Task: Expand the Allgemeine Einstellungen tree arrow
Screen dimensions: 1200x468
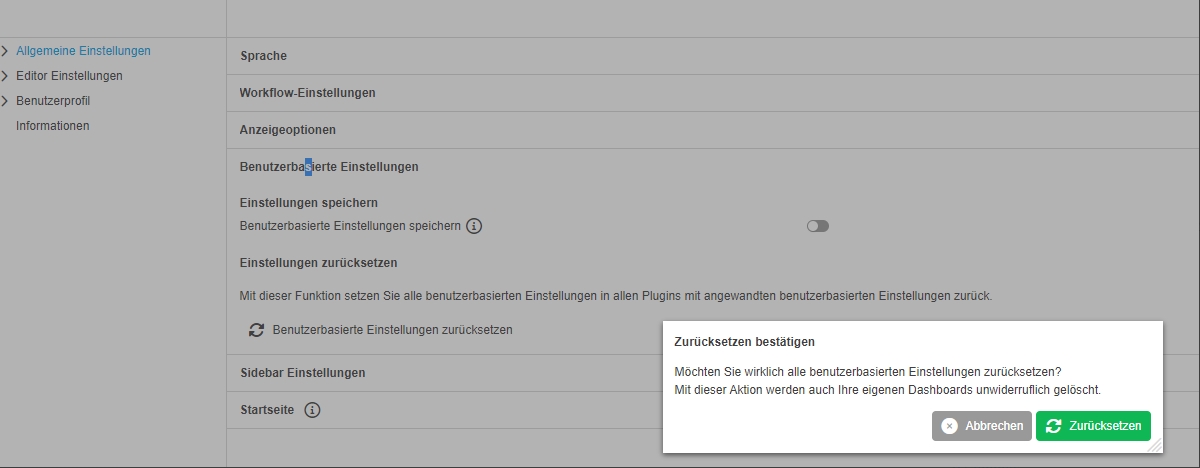Action: click(6, 50)
